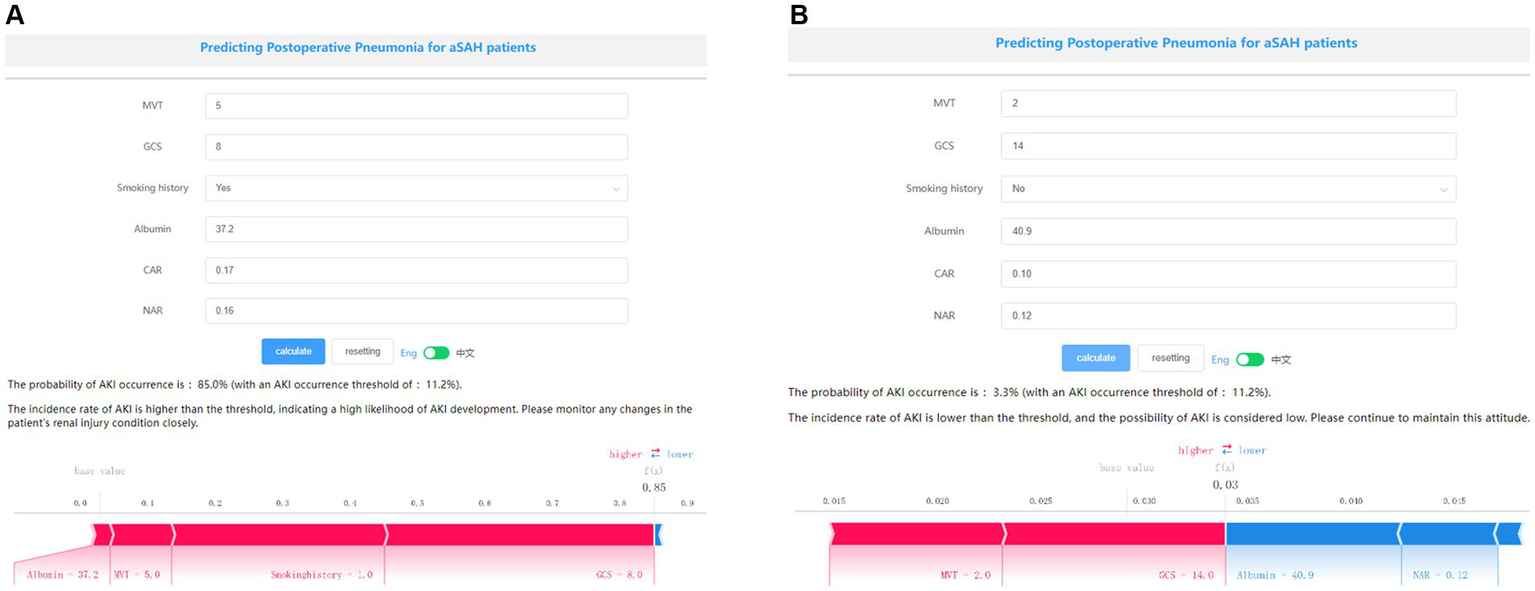
Task: Click GCS input field containing 8
Action: point(416,147)
